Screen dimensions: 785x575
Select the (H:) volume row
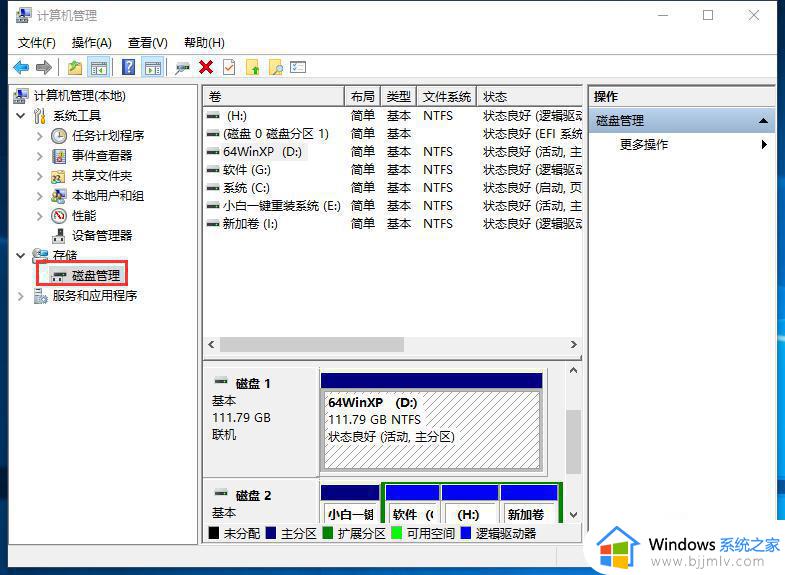click(x=393, y=116)
